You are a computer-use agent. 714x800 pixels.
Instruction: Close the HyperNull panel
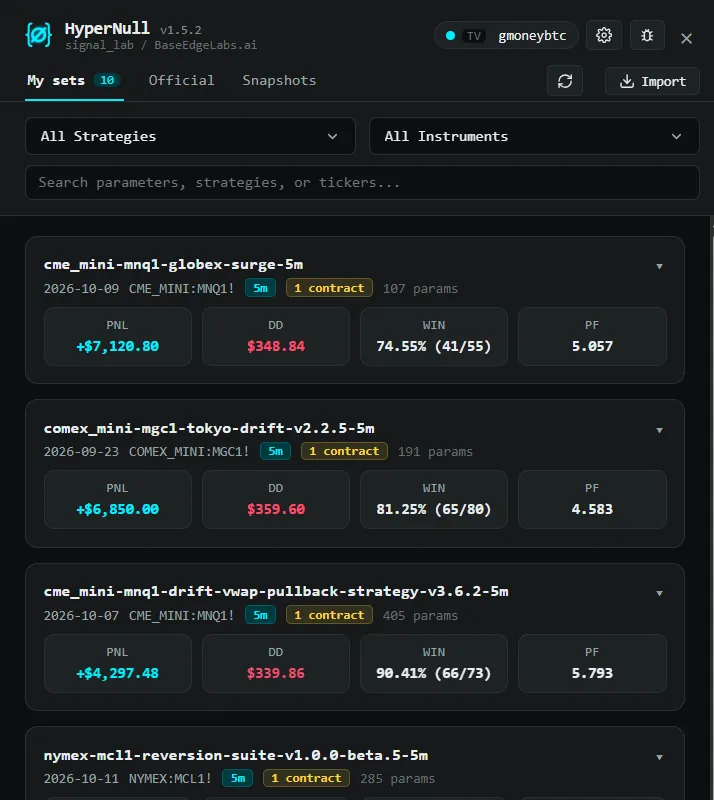(x=686, y=38)
